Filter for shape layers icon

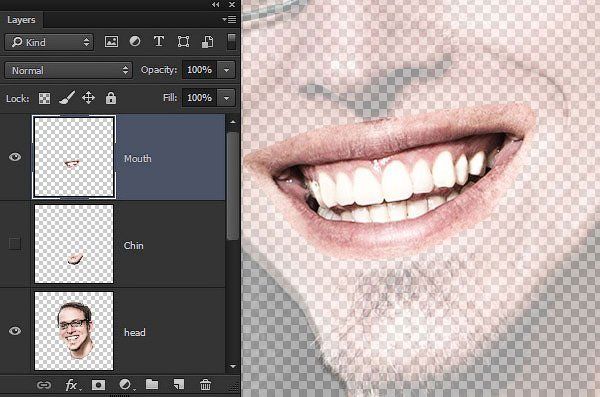(x=183, y=41)
